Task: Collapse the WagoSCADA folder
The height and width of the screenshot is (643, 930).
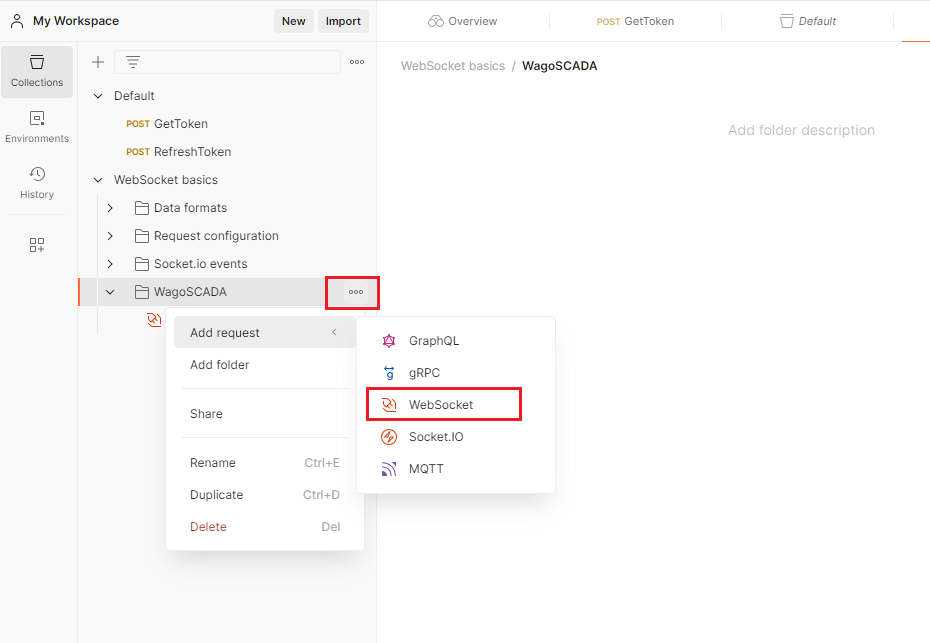Action: [110, 292]
